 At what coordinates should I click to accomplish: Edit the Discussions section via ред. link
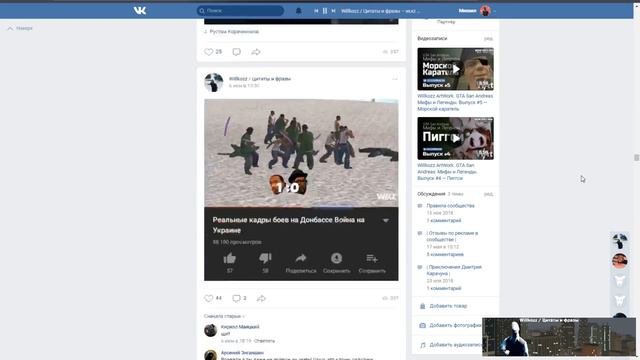point(489,194)
